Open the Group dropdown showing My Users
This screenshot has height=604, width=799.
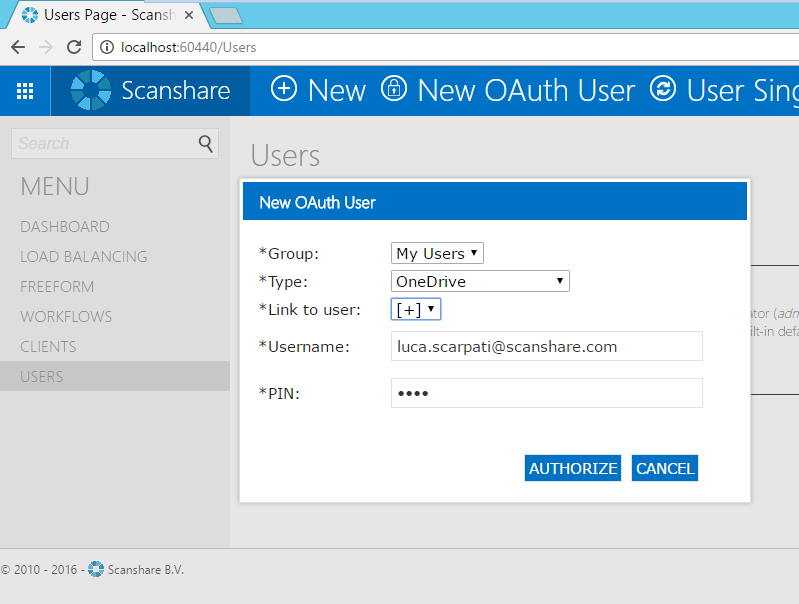tap(437, 253)
